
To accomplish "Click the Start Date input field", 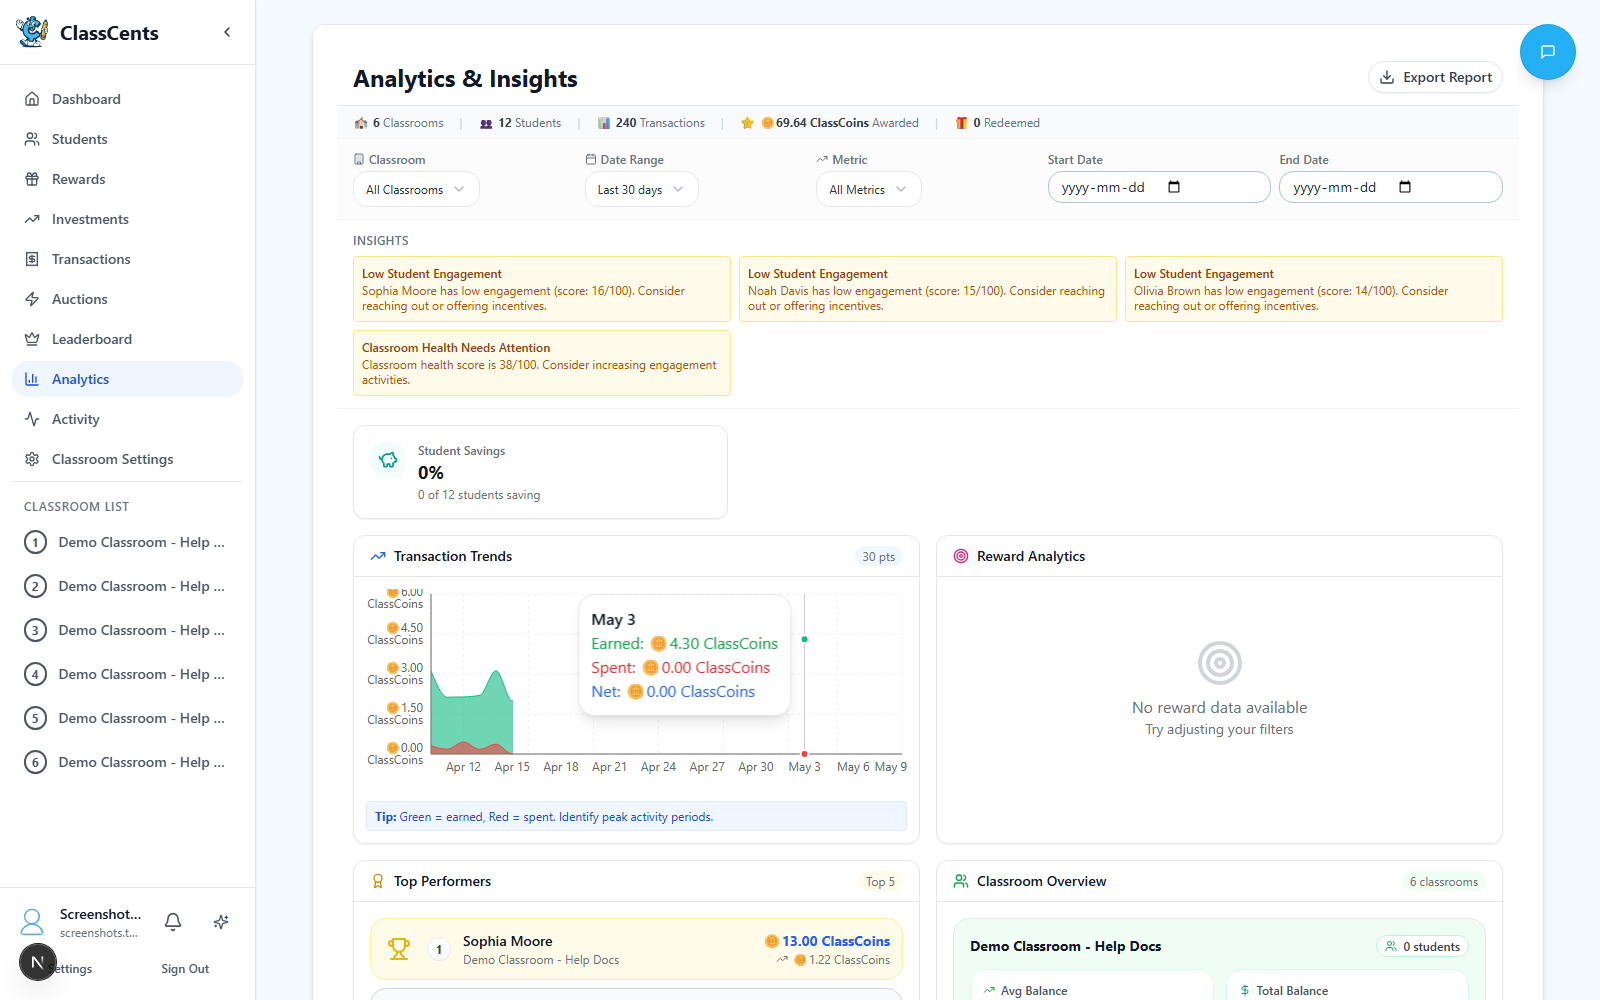I will click(1159, 187).
